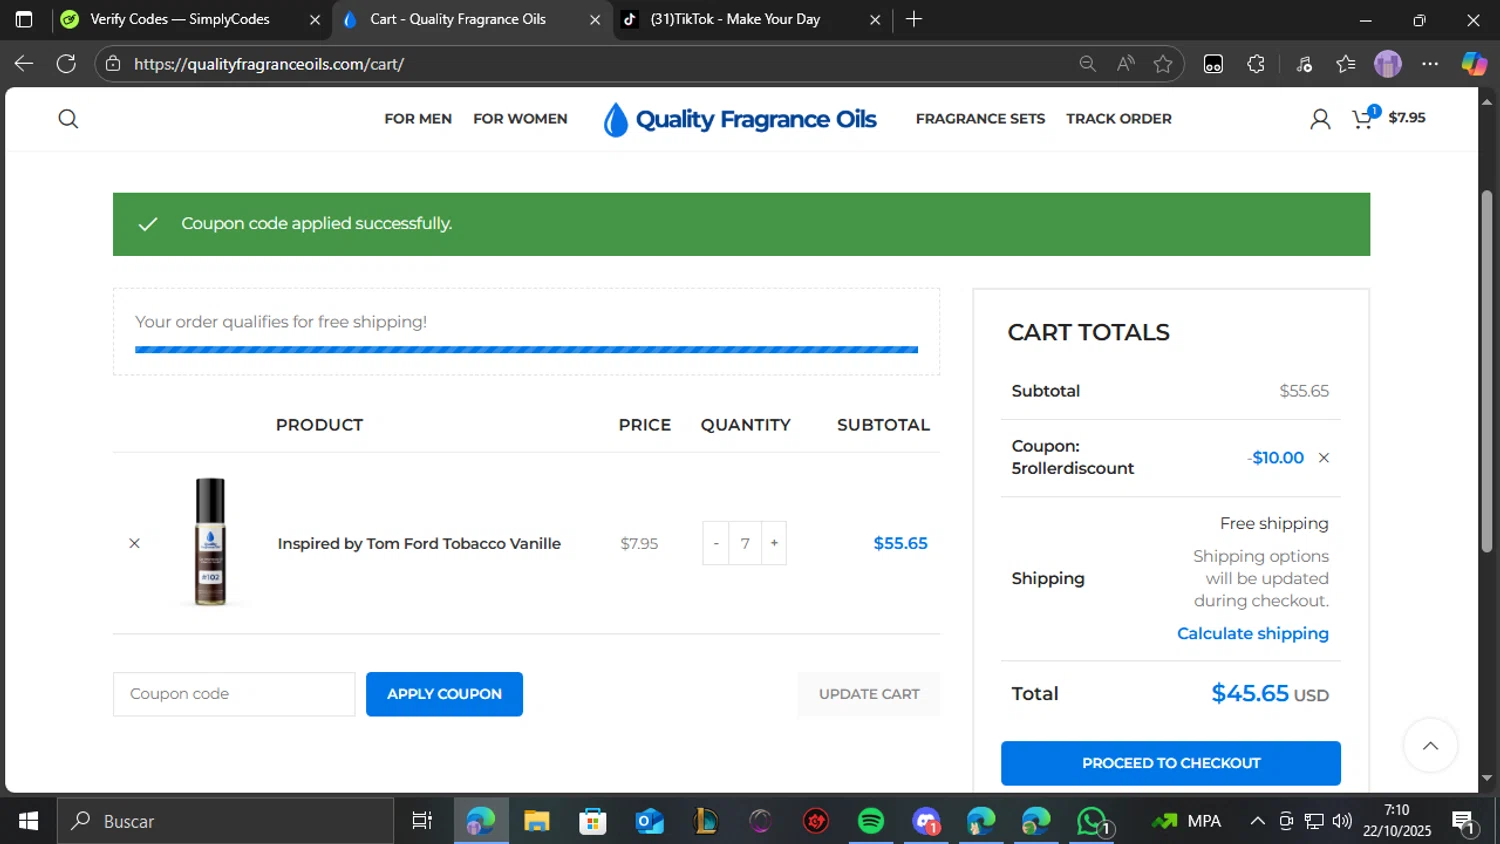Screen dimensions: 1500x844
Task: Click the -$10.00 coupon discount value
Action: 1276,458
